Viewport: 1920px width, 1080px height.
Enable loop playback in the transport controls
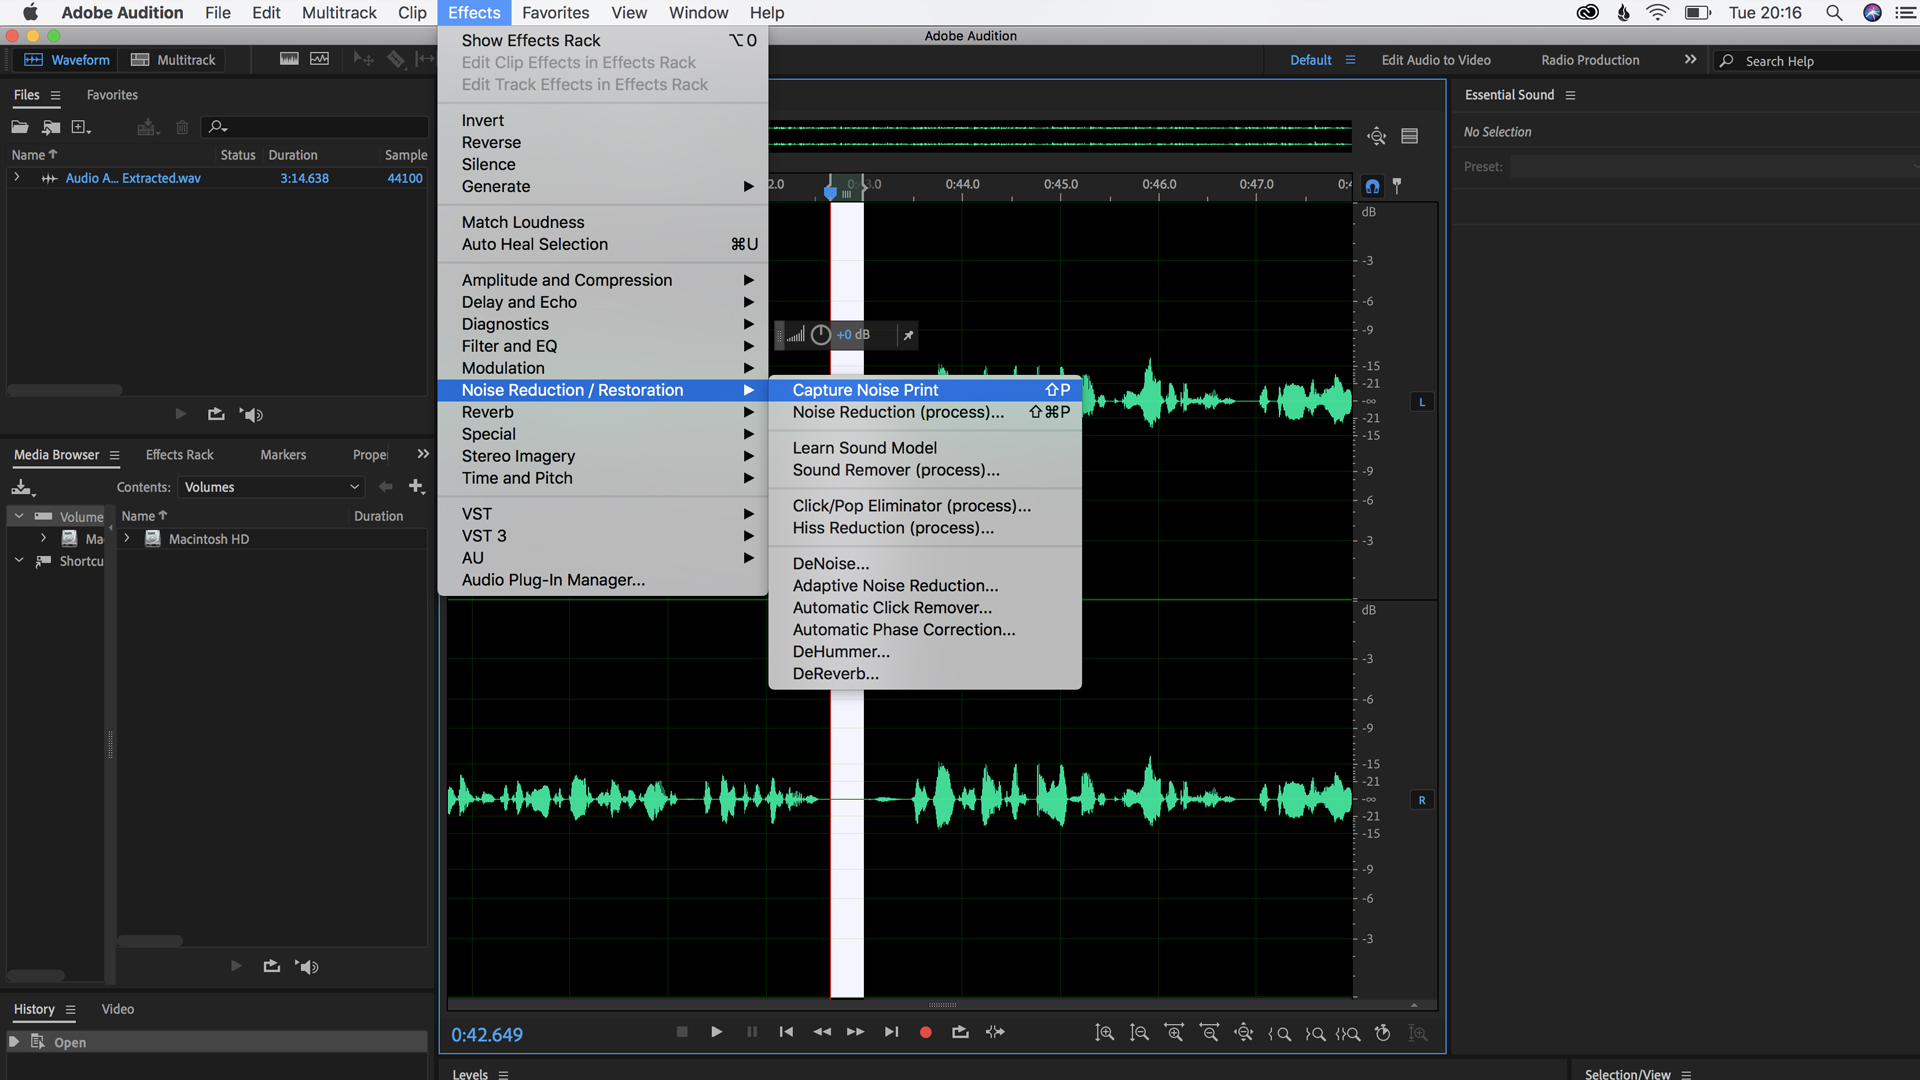[960, 1031]
